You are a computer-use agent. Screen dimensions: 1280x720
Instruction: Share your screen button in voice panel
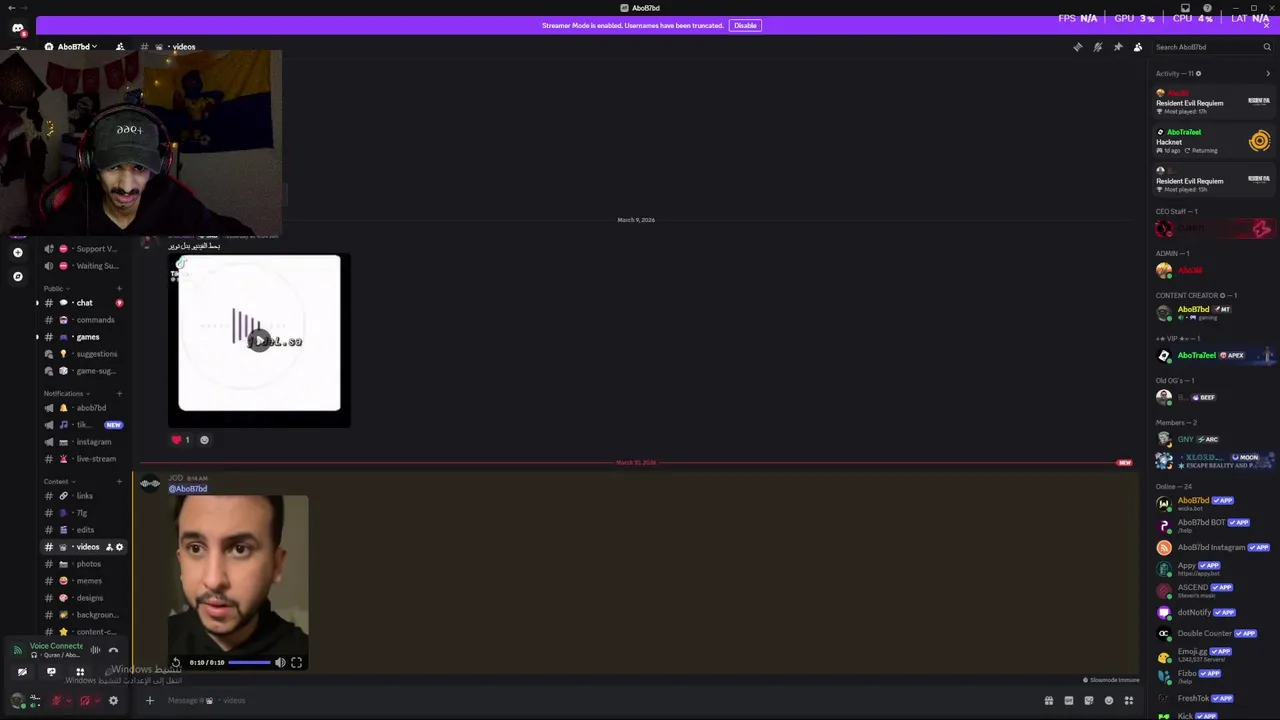coord(51,672)
